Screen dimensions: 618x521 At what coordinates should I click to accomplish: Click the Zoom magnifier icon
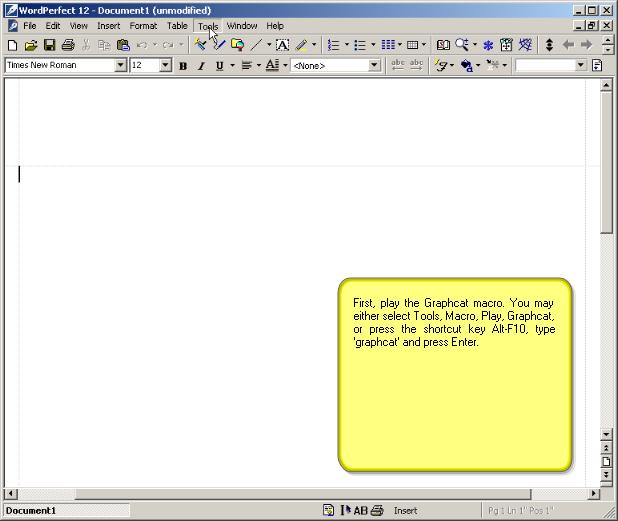[x=462, y=45]
